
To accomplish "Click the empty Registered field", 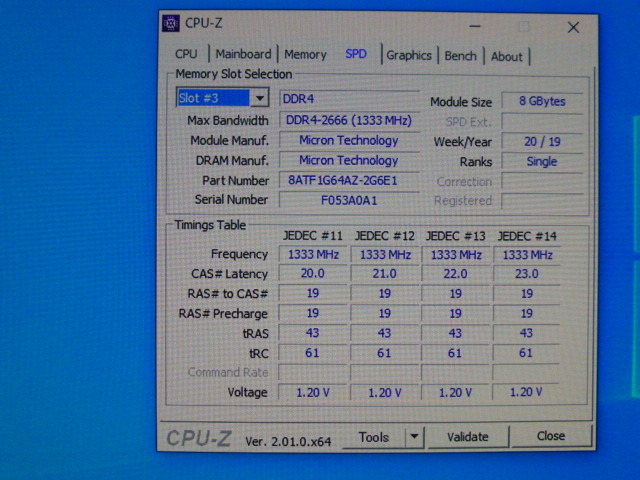I will pyautogui.click(x=542, y=201).
